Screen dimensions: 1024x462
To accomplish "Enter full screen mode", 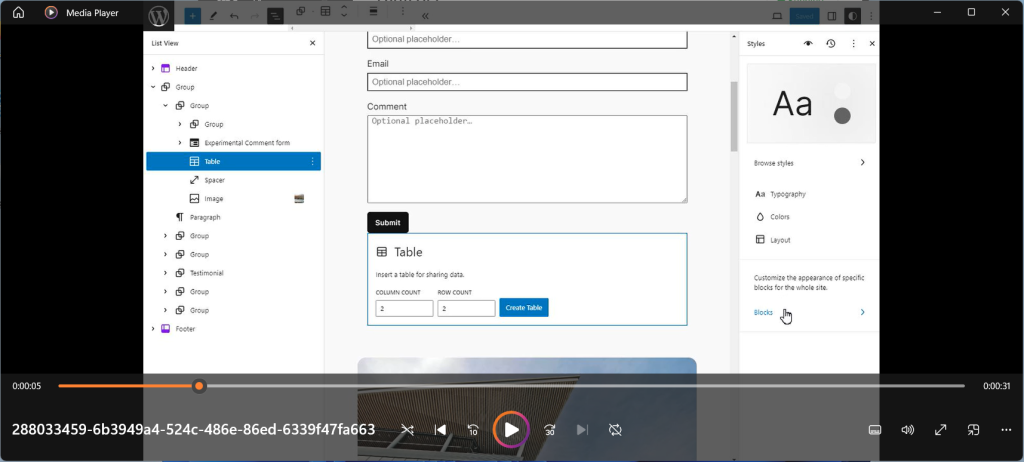I will tap(940, 430).
